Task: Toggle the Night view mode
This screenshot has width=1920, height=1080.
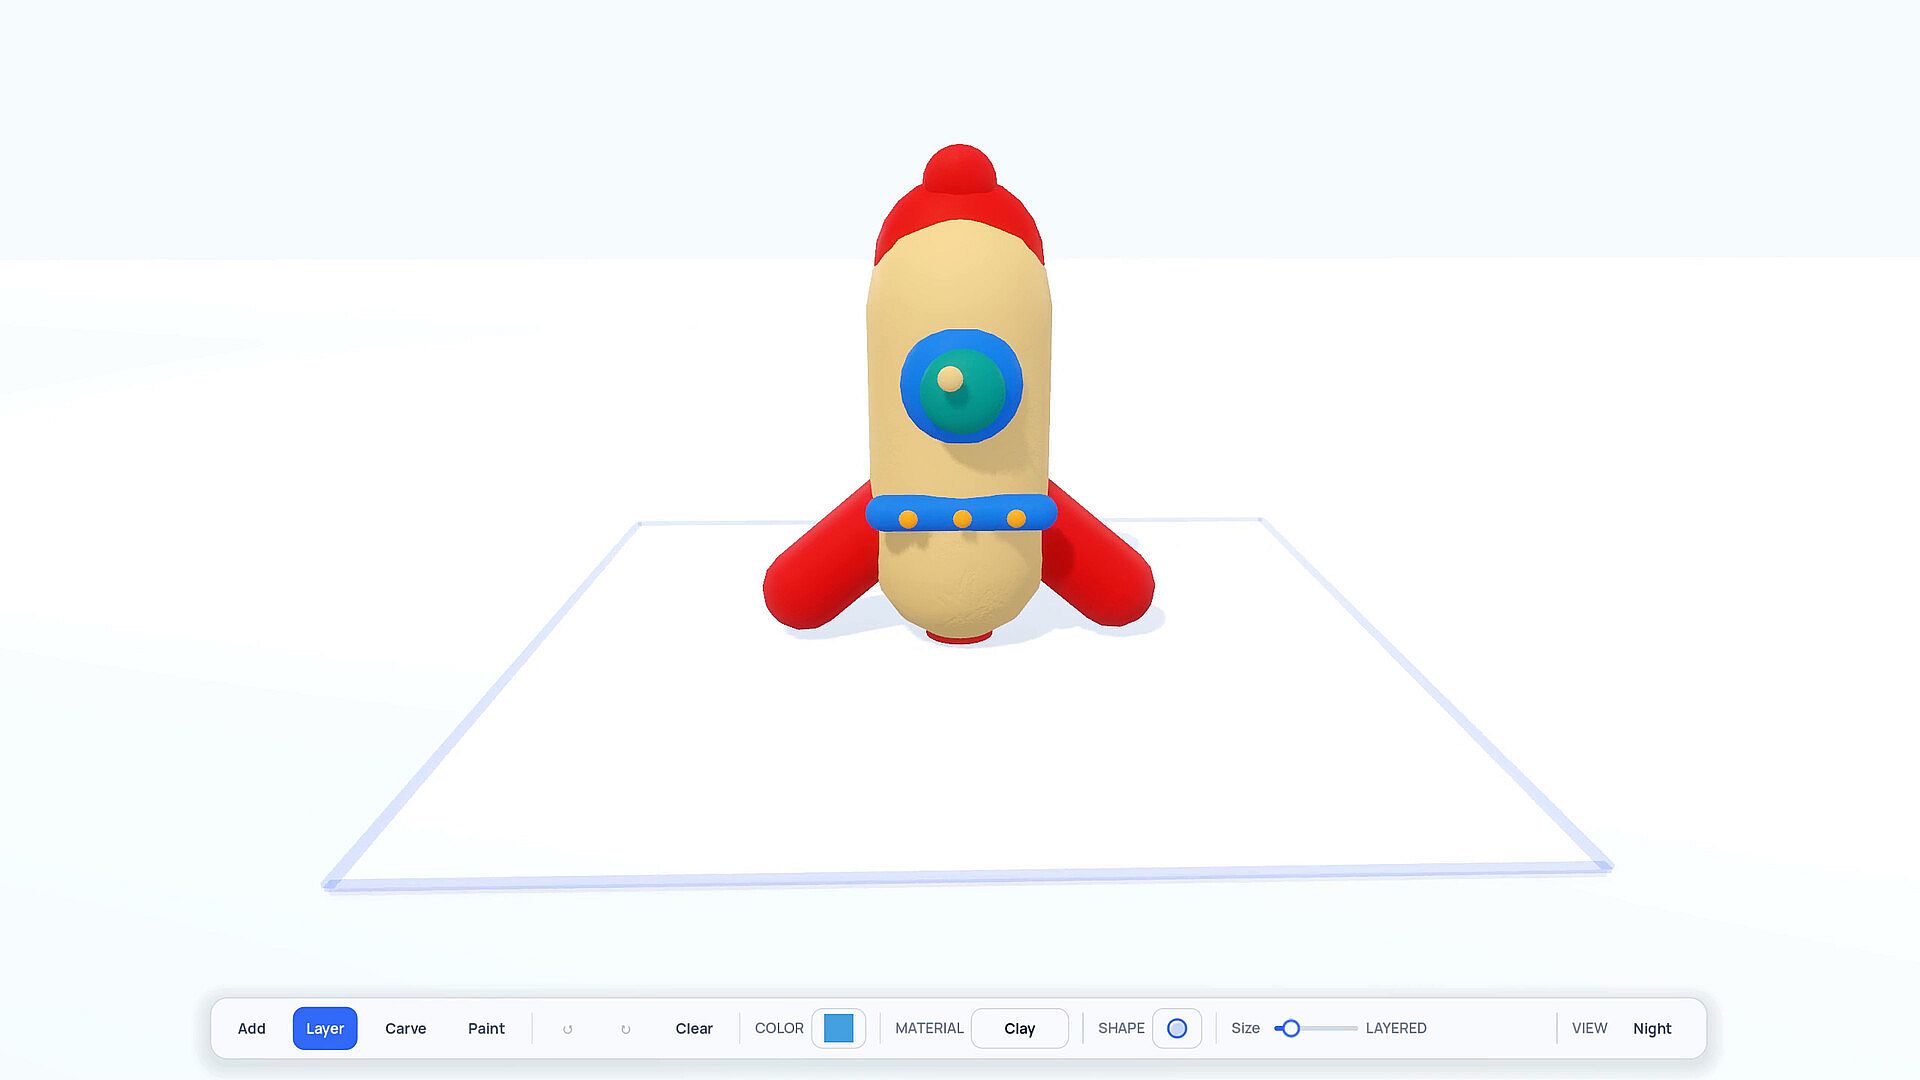Action: tap(1652, 1028)
